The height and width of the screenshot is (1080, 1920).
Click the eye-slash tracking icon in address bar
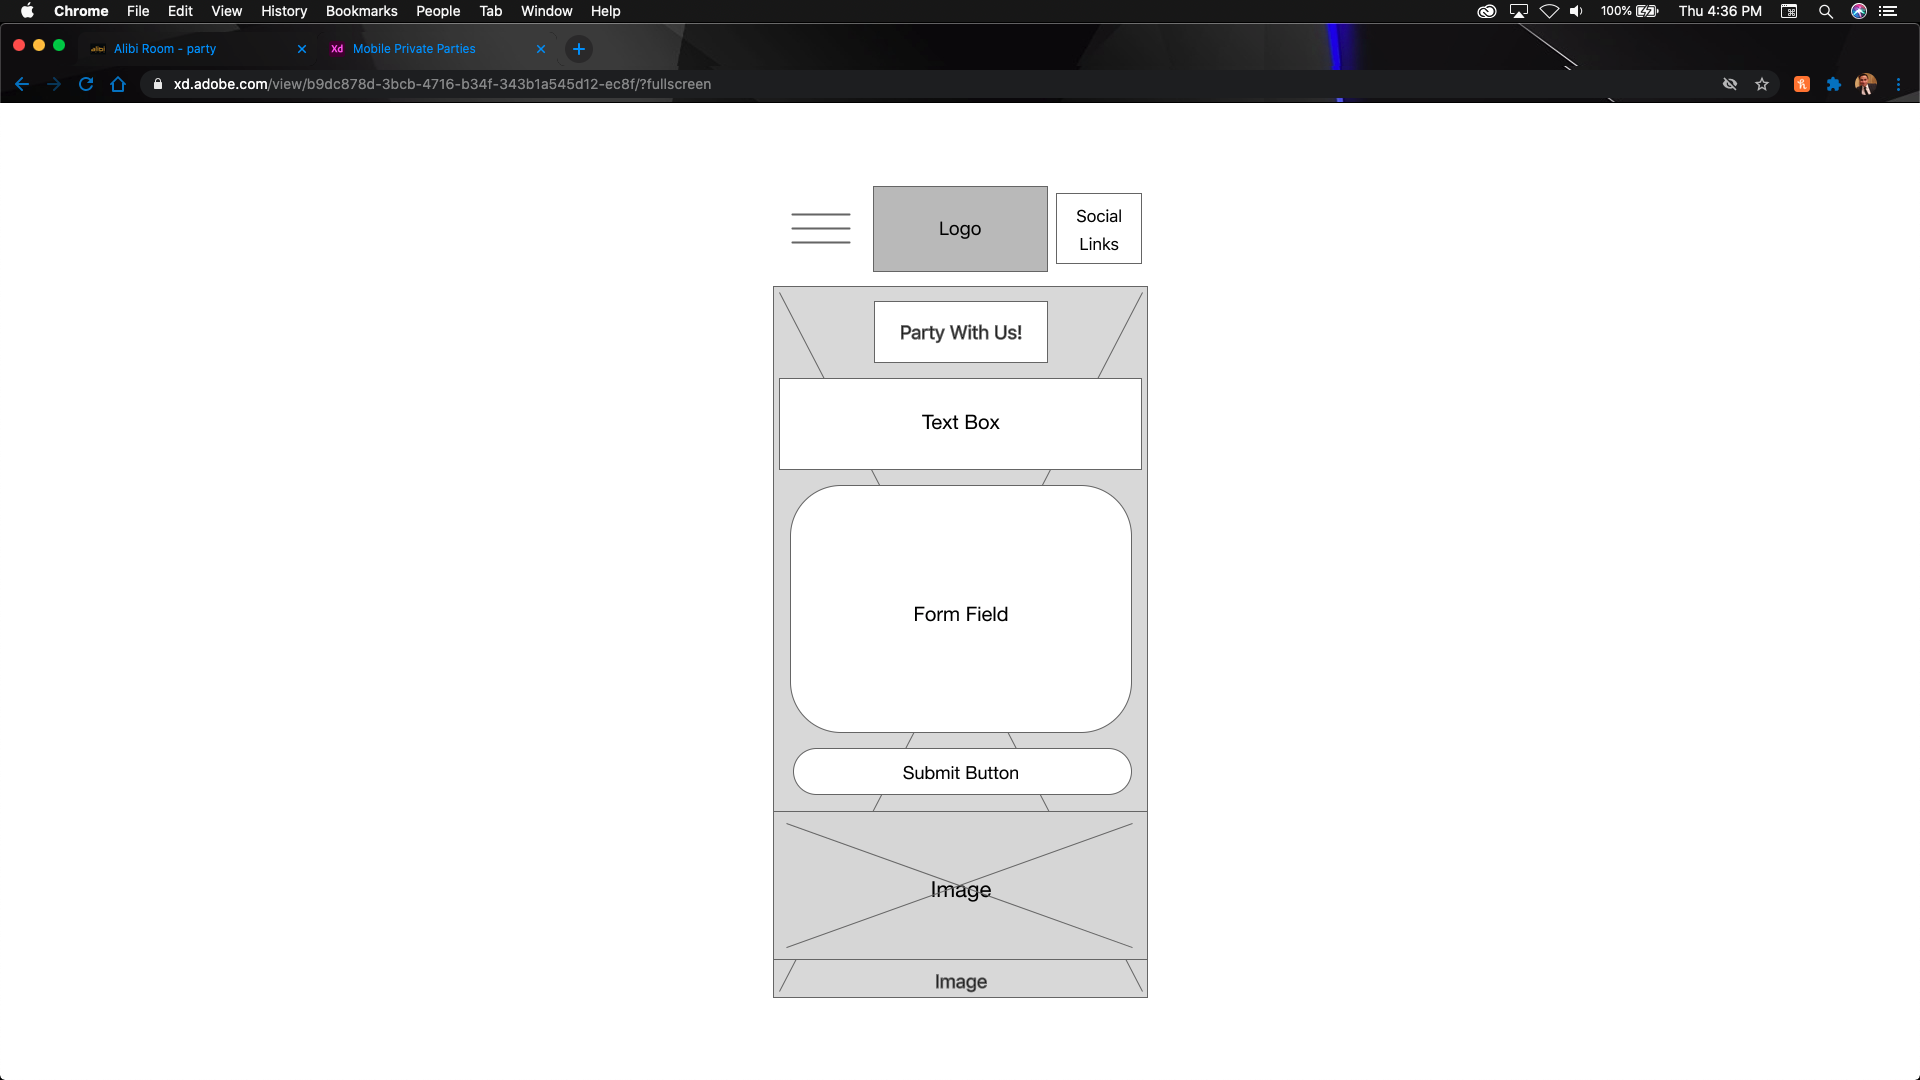point(1729,84)
